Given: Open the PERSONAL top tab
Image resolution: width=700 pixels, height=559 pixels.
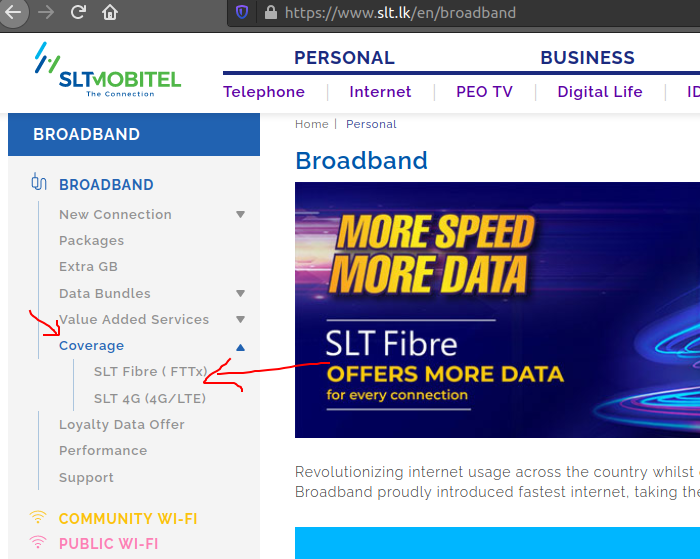Looking at the screenshot, I should click(344, 58).
